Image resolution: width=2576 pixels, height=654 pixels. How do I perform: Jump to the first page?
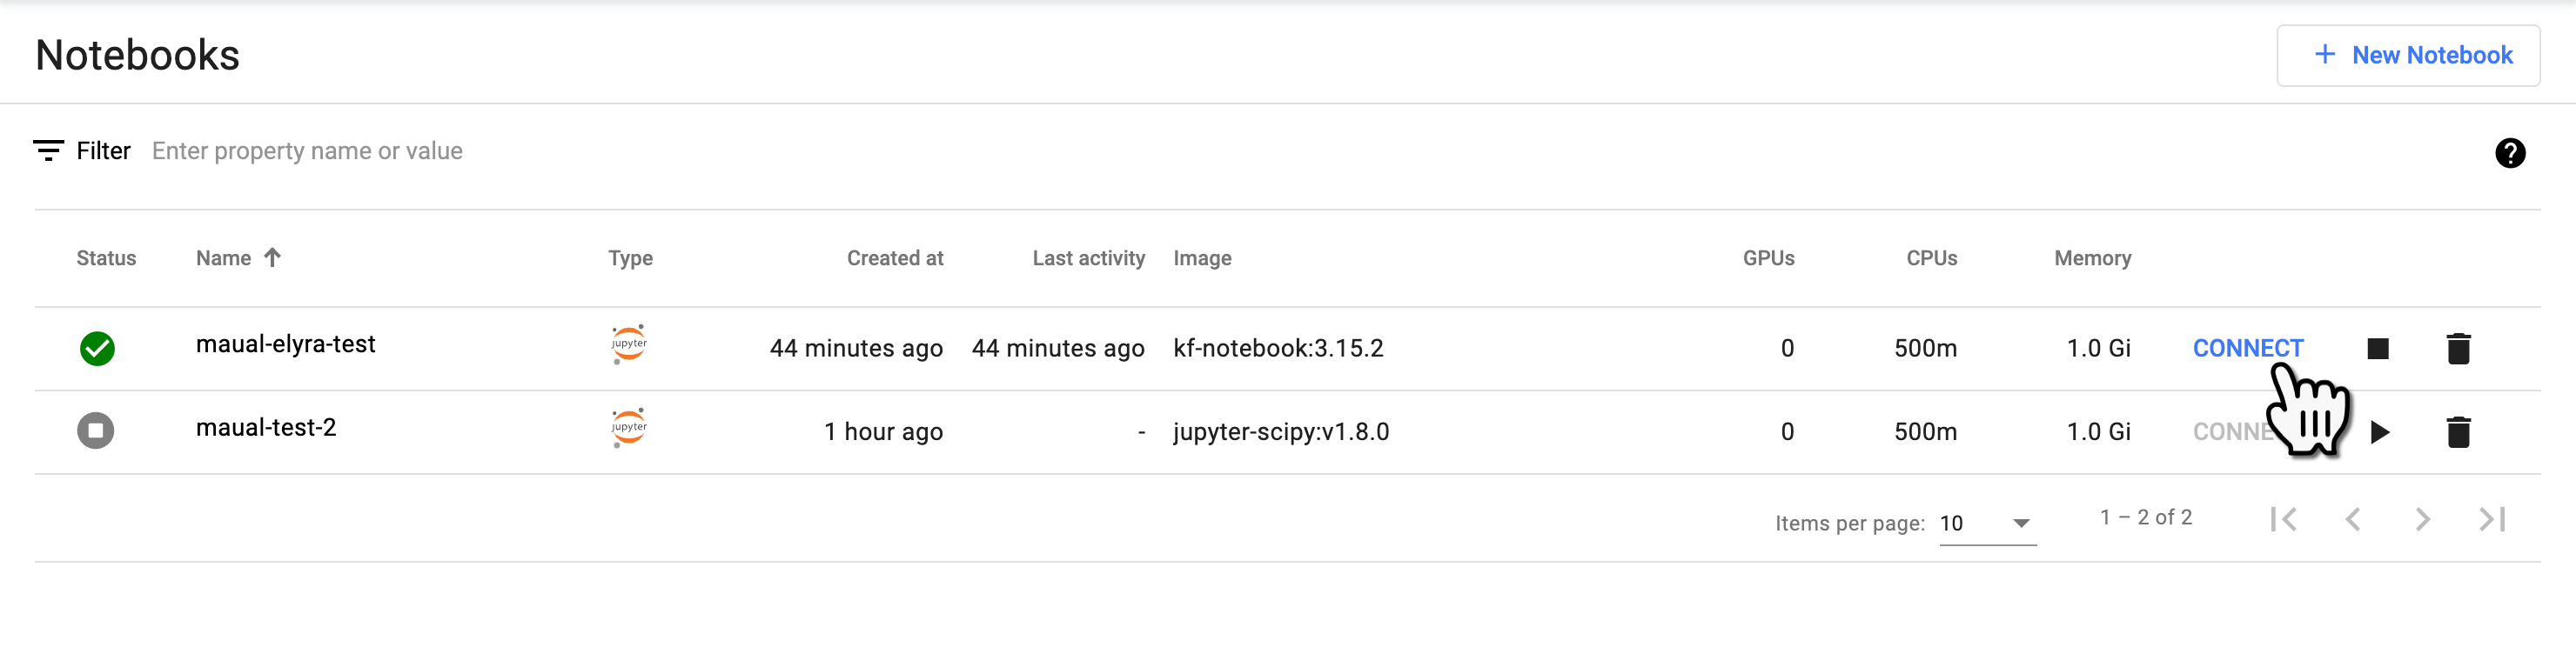click(2284, 519)
